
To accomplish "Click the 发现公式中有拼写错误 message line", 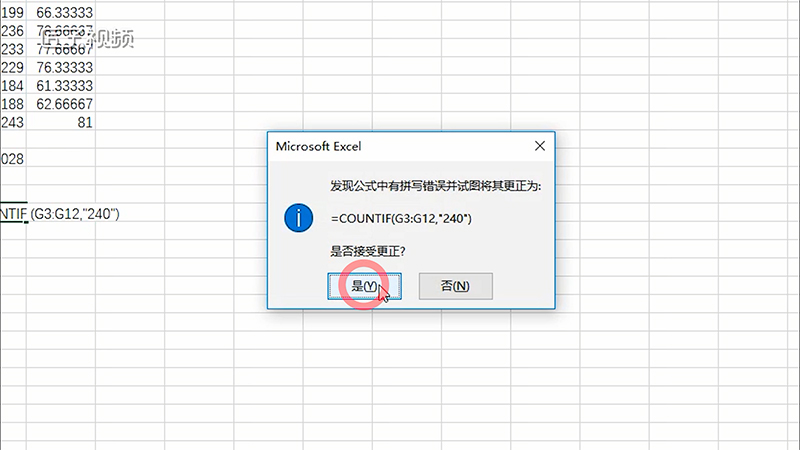I will (434, 187).
